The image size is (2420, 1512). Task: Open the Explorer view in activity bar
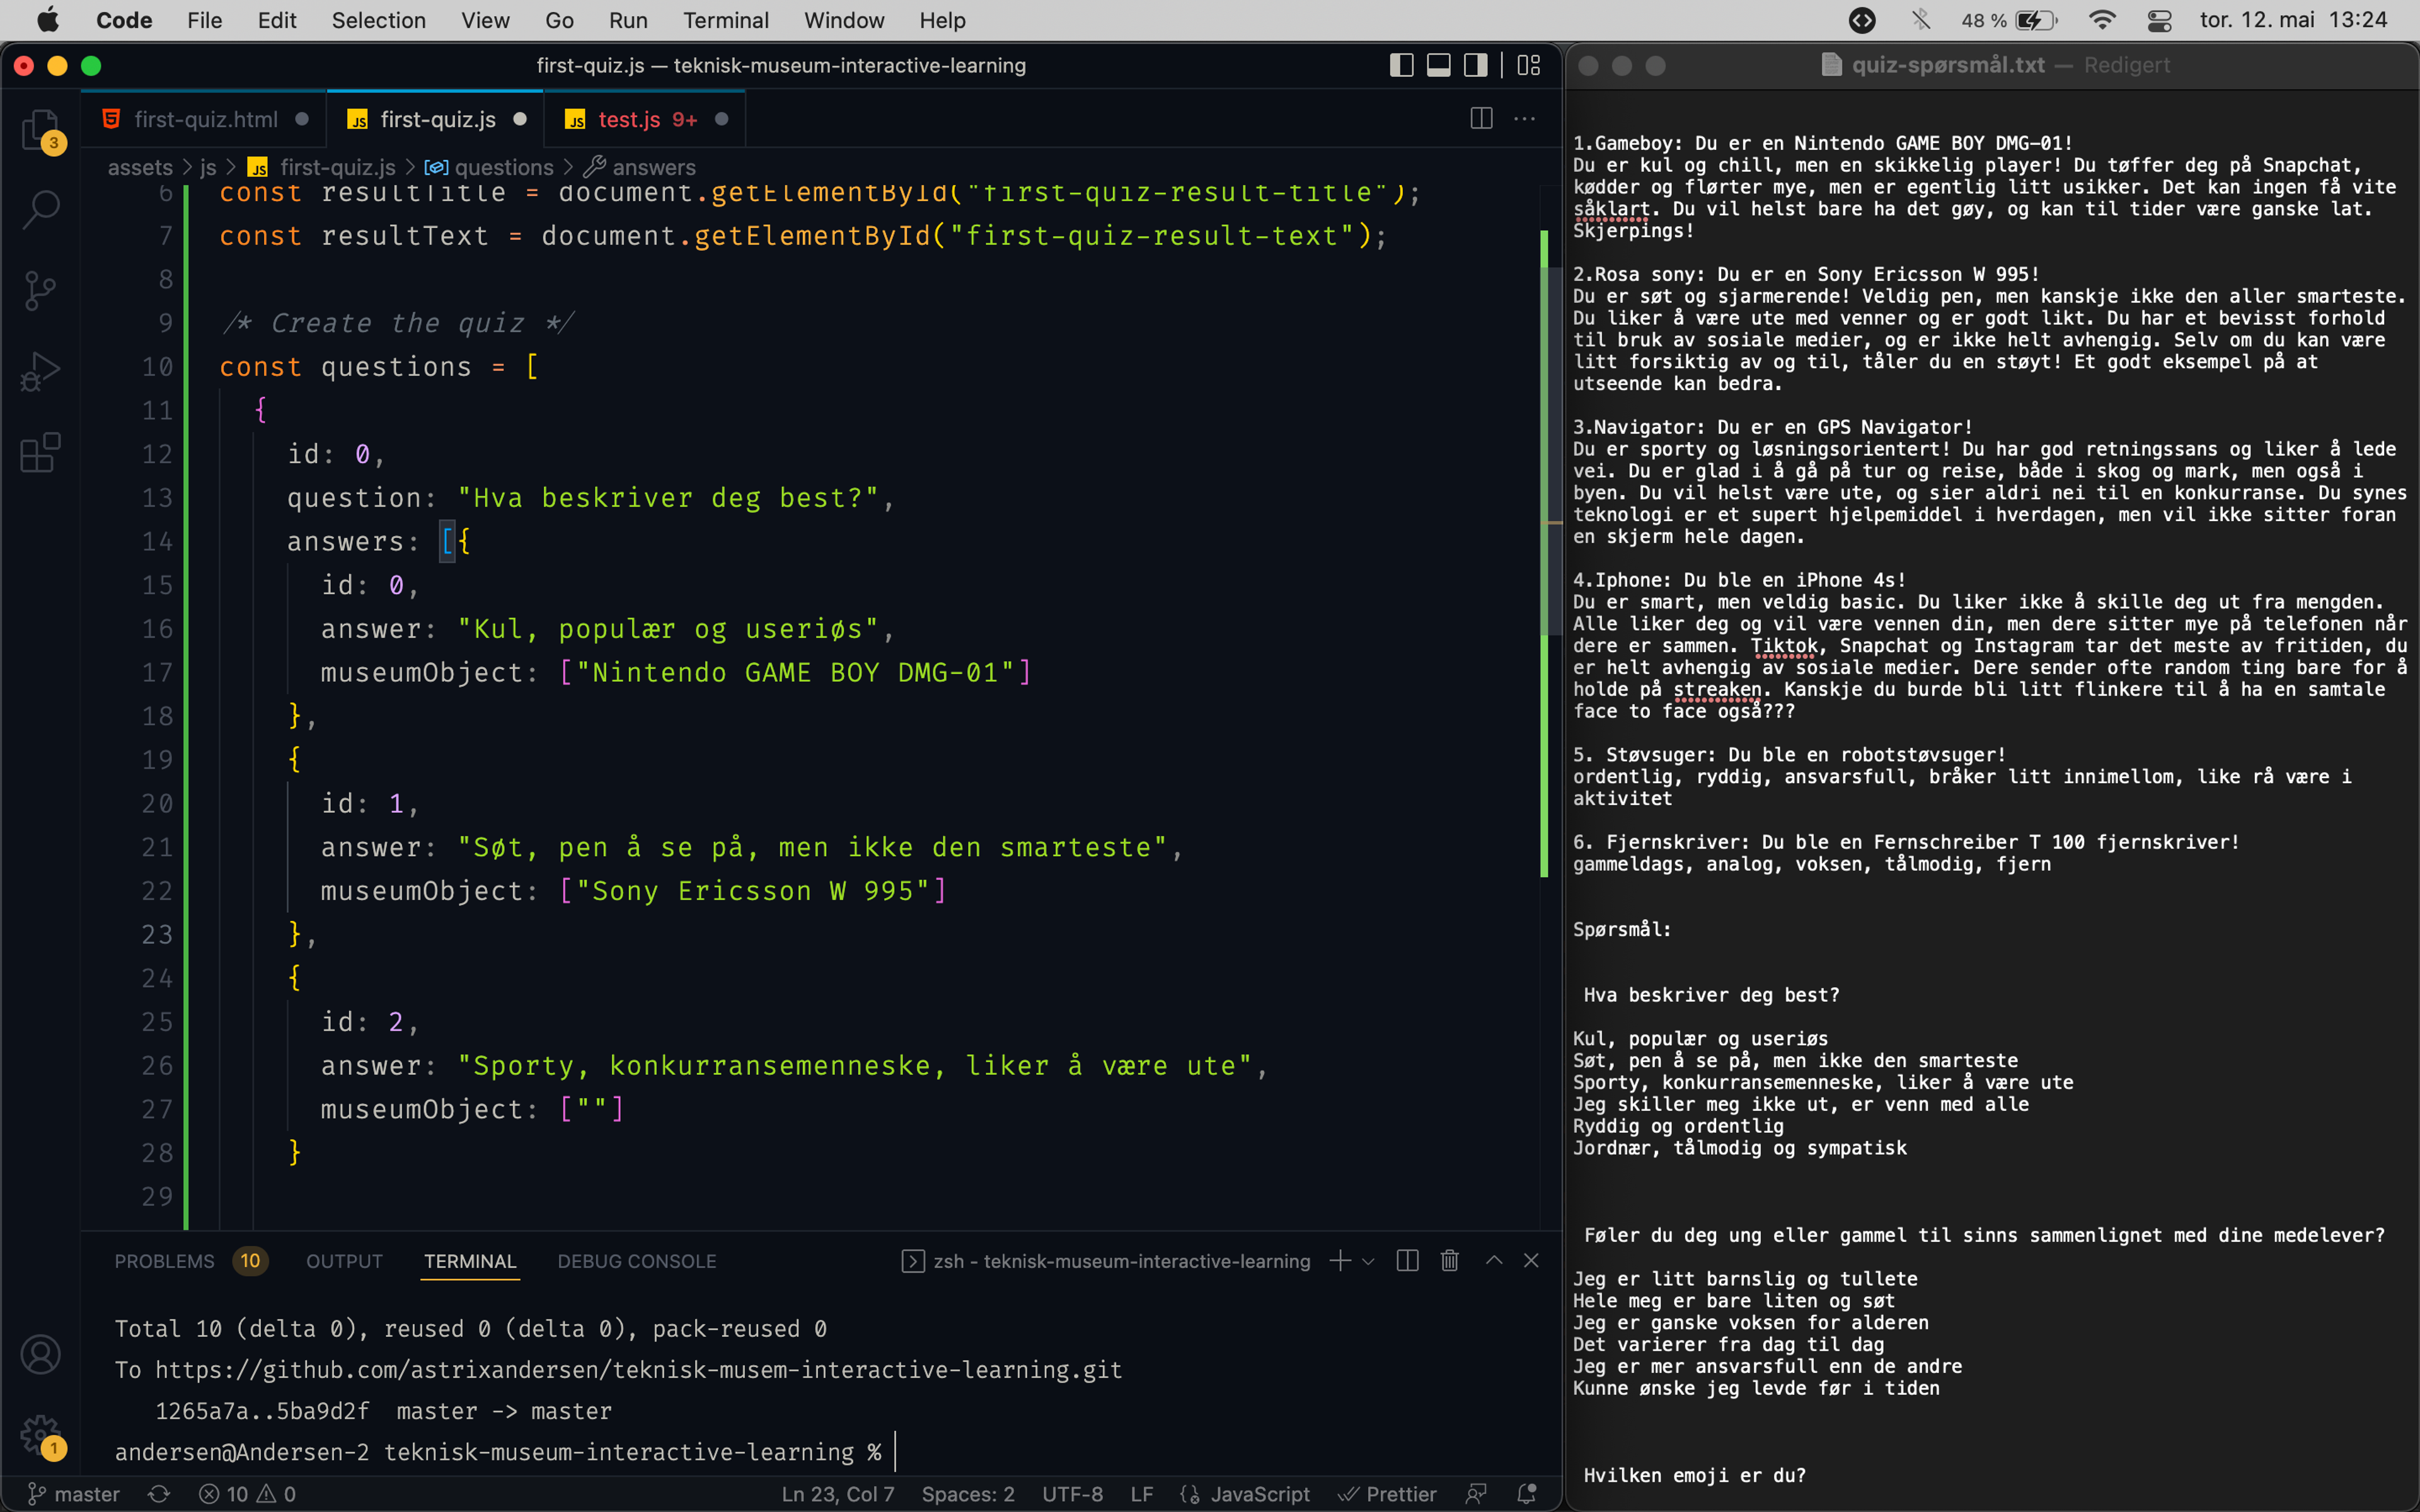41,130
